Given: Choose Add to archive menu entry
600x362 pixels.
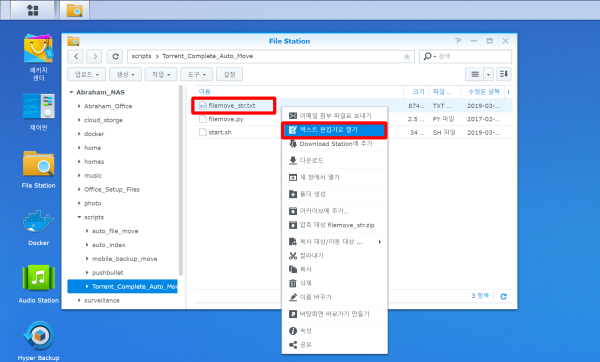Looking at the screenshot, I should [335, 211].
